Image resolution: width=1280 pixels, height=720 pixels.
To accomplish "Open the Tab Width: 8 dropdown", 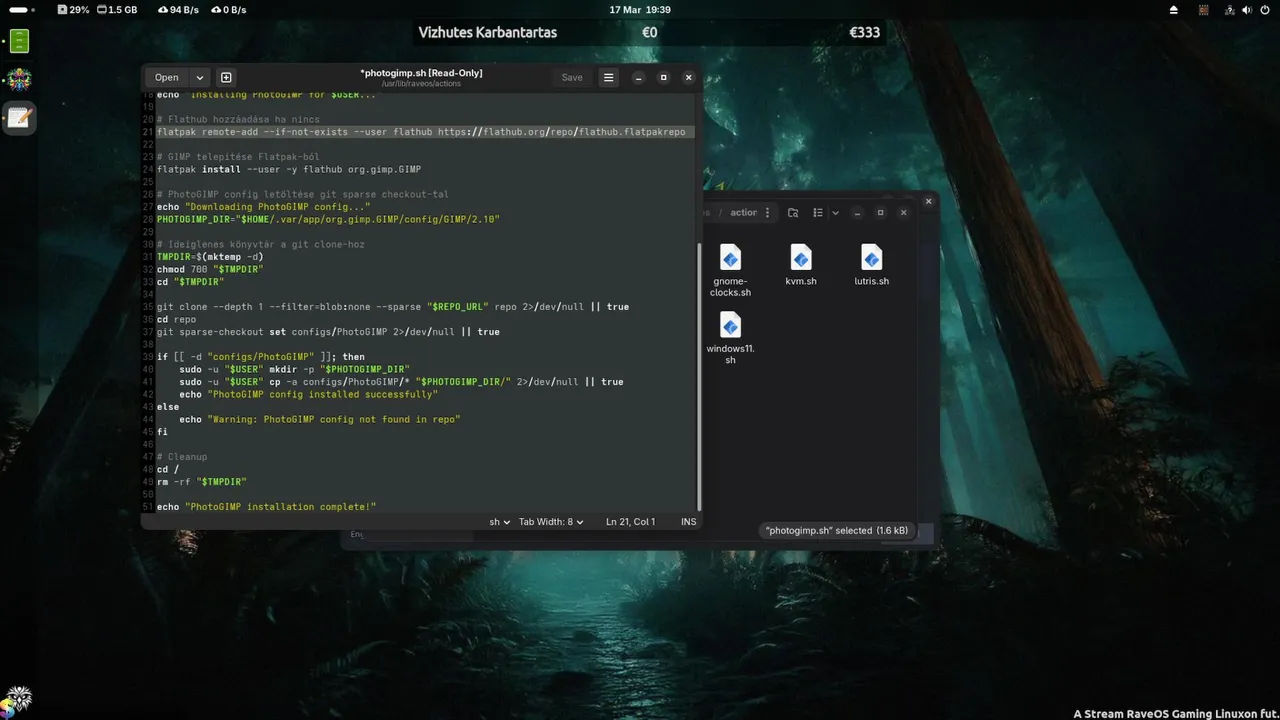I will [x=551, y=522].
